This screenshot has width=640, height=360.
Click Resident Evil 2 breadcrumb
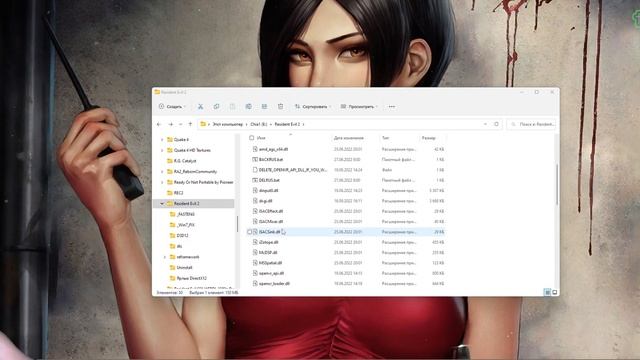287,124
